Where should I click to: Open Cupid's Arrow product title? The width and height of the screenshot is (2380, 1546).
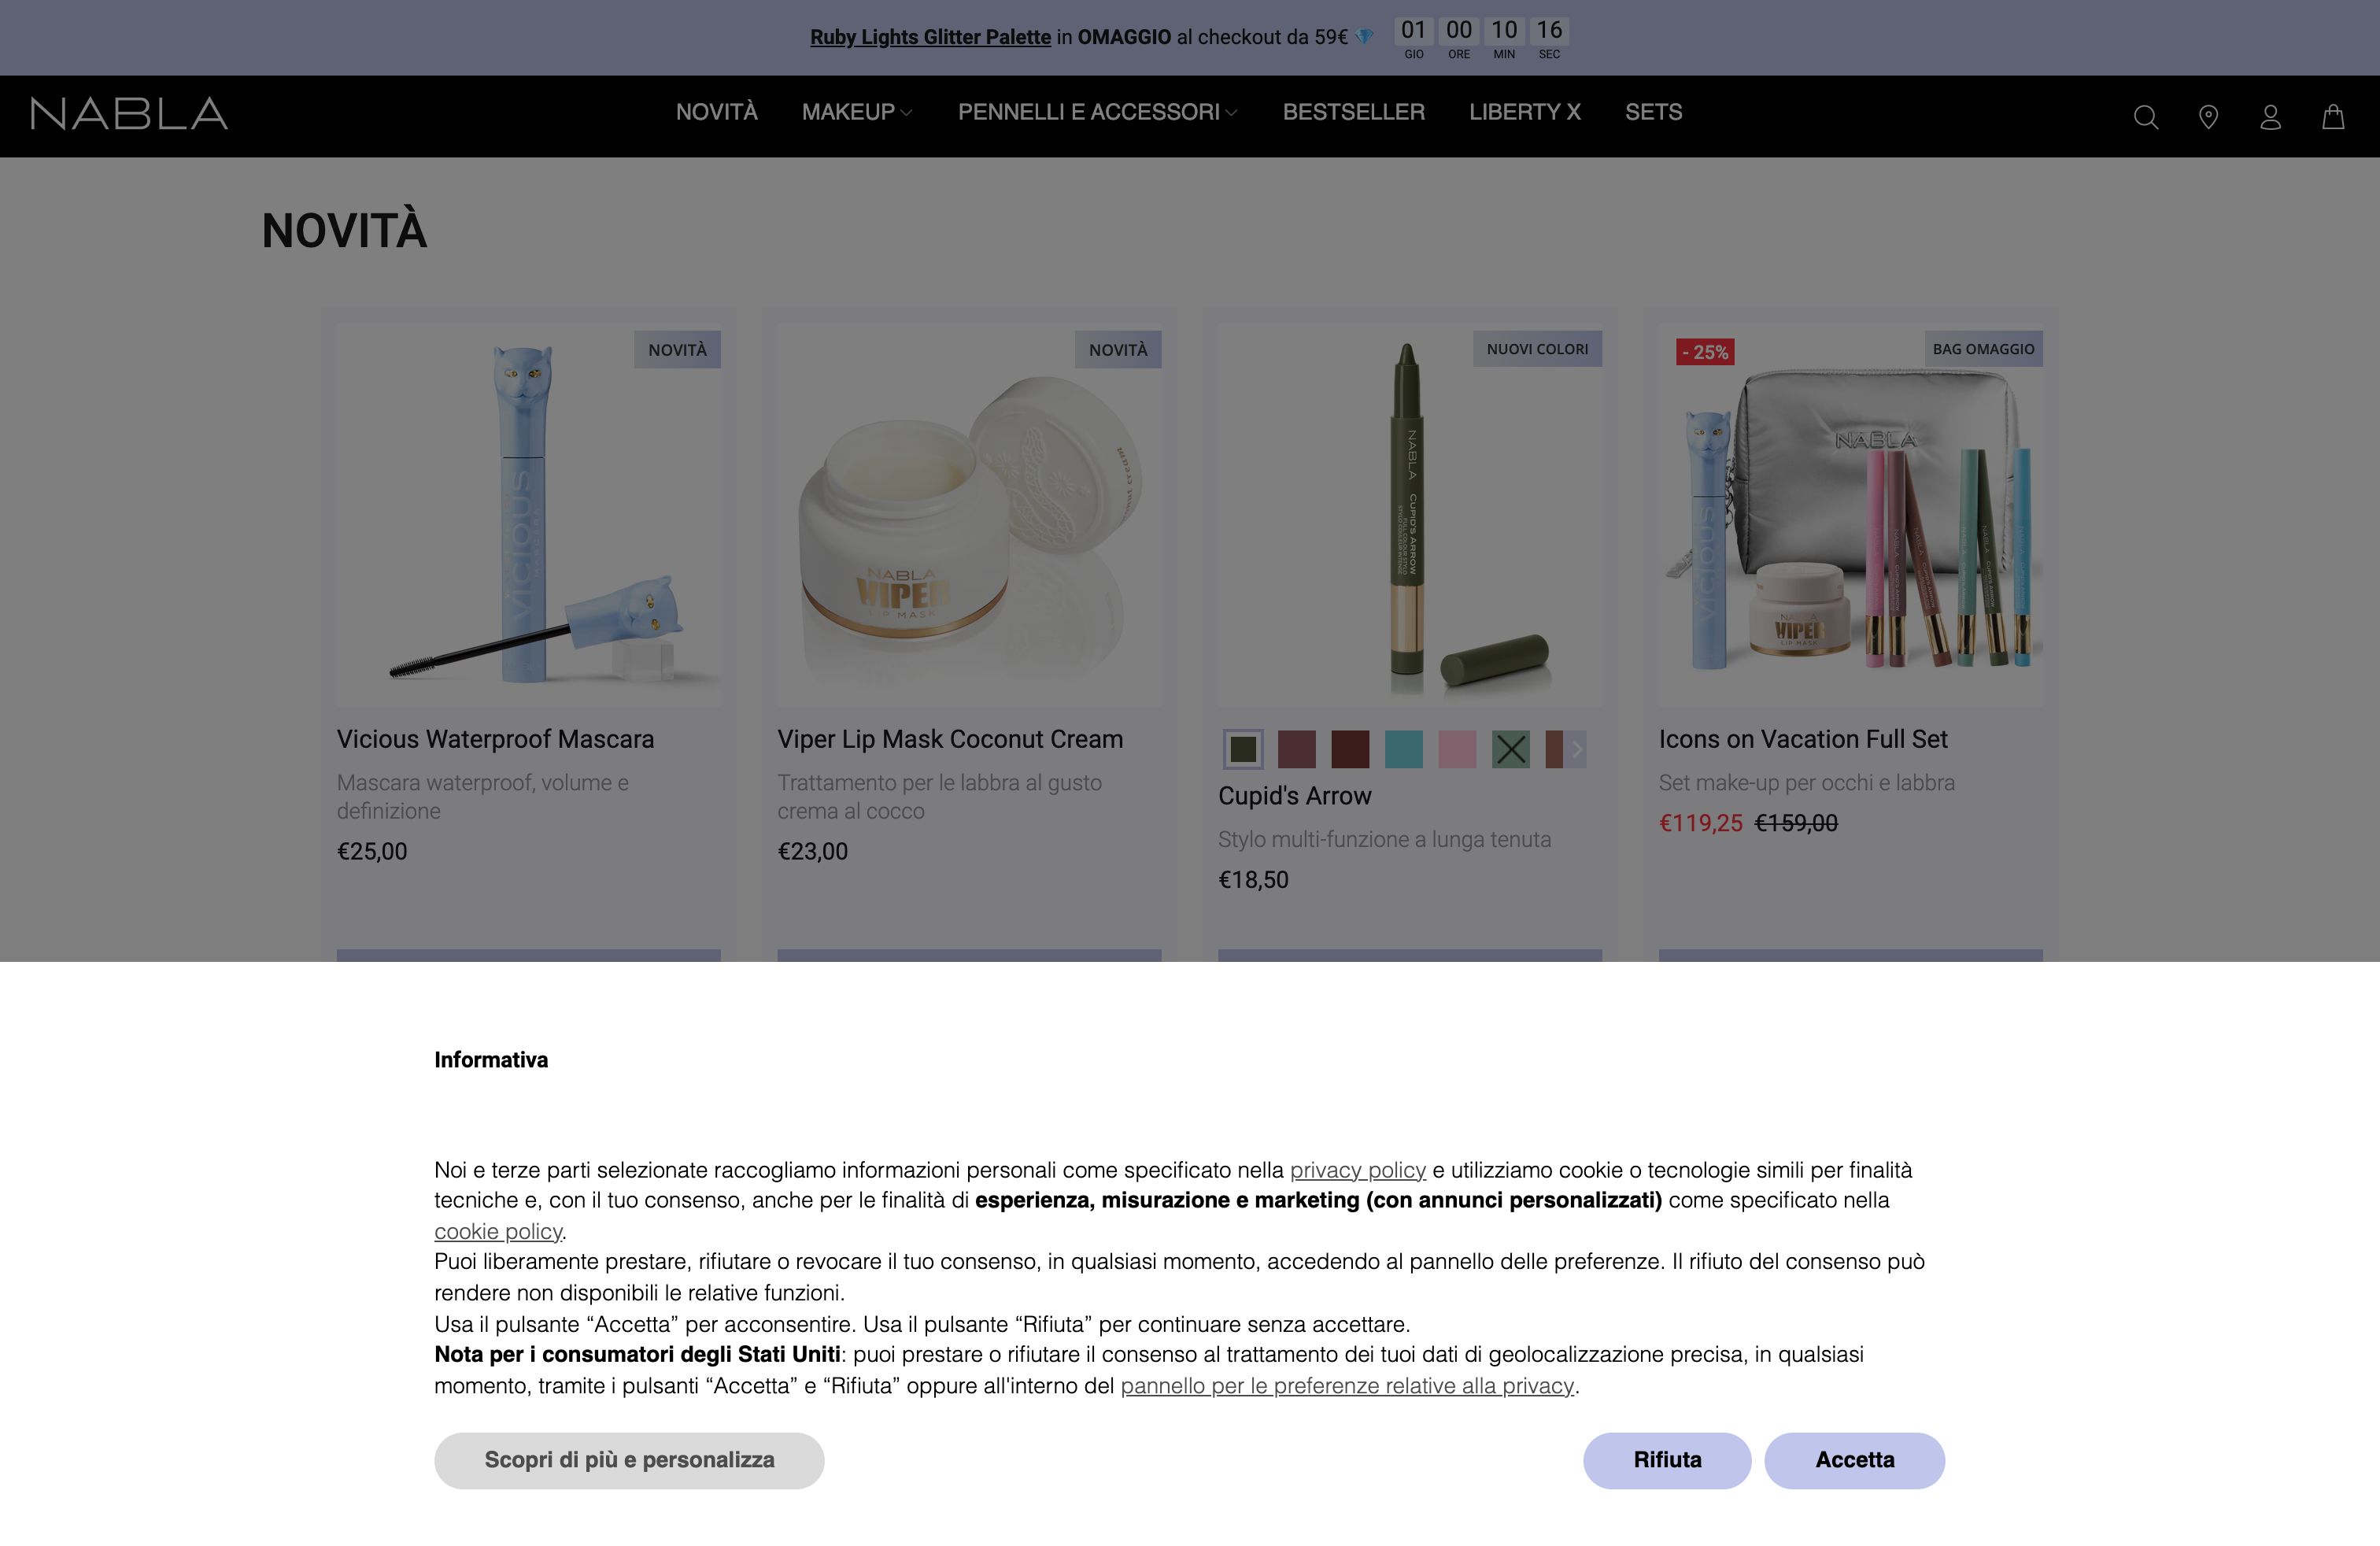[x=1294, y=796]
